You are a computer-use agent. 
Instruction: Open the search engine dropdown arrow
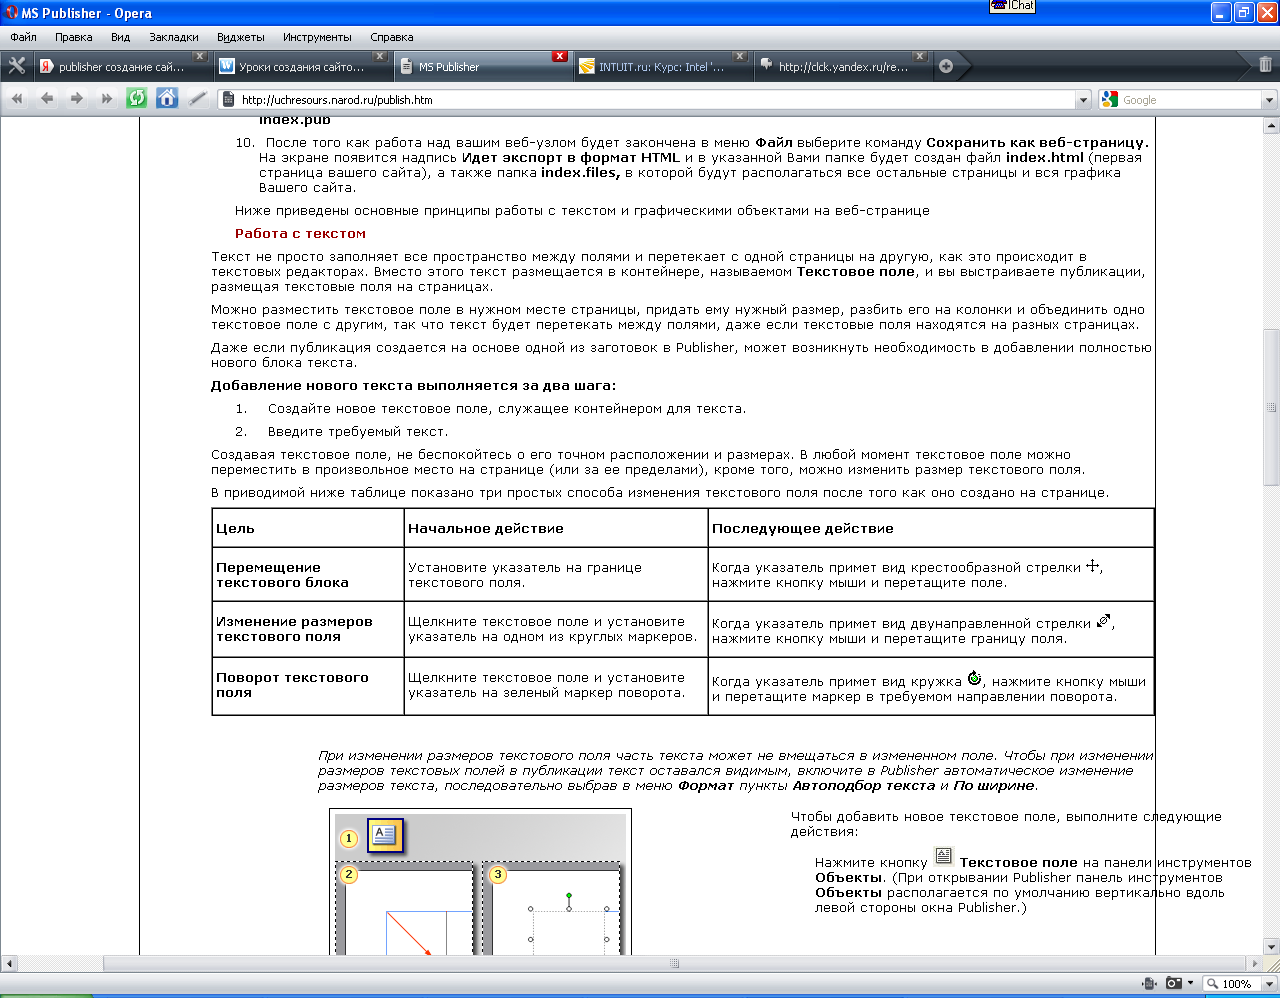[x=1269, y=100]
